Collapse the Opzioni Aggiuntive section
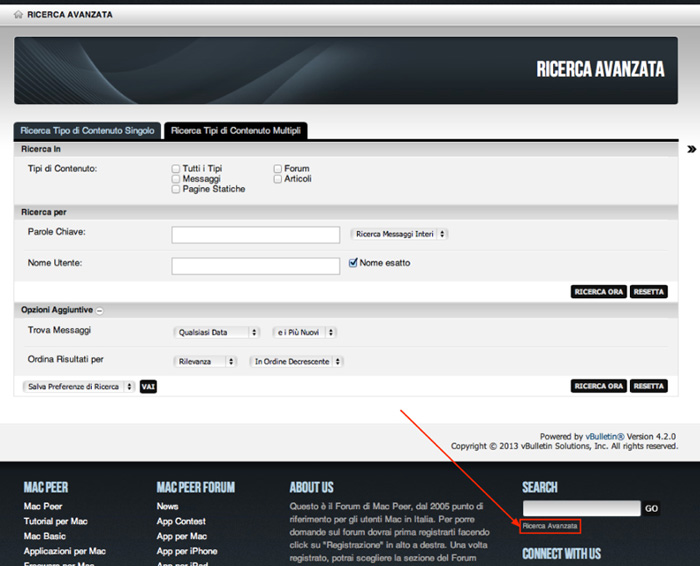This screenshot has width=700, height=566. tap(100, 311)
